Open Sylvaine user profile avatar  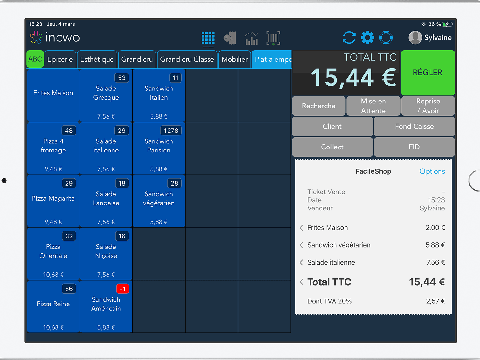[x=415, y=37]
